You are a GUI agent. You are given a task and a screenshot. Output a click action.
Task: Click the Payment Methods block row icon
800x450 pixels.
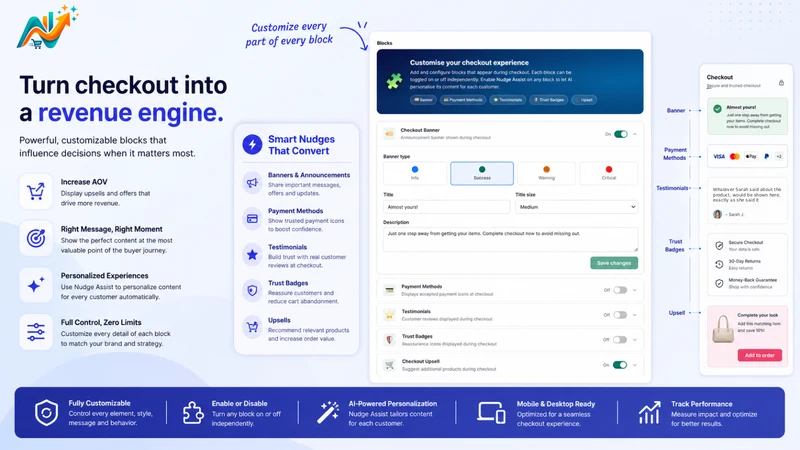pyautogui.click(x=389, y=290)
